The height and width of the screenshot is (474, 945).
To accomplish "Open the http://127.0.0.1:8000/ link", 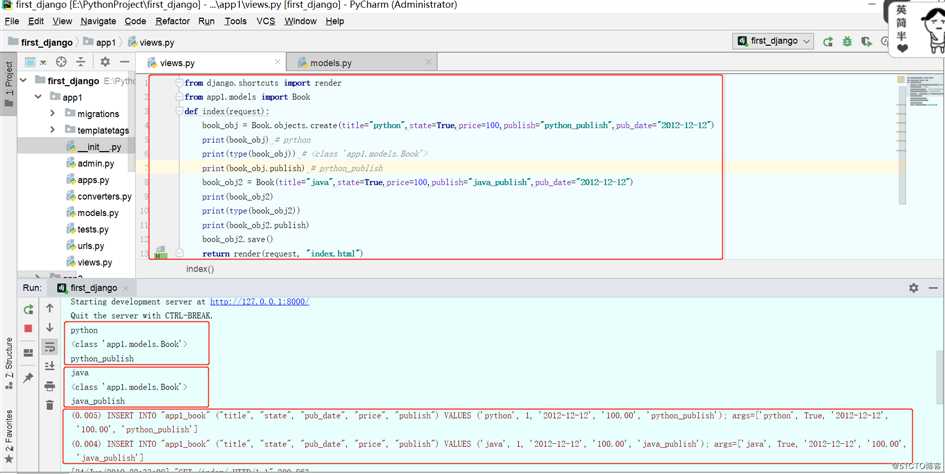I will (259, 302).
